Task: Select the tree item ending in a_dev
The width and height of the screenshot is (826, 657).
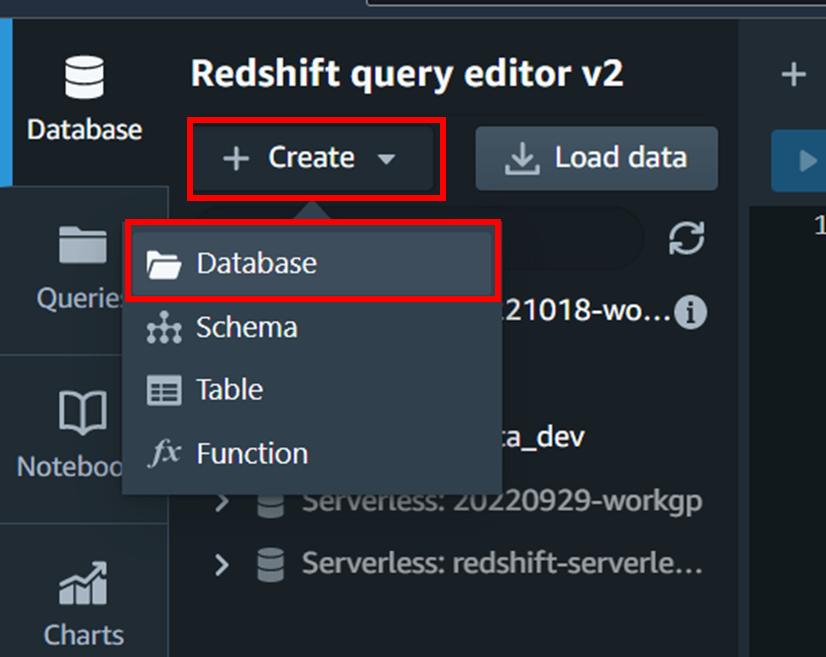Action: 543,437
